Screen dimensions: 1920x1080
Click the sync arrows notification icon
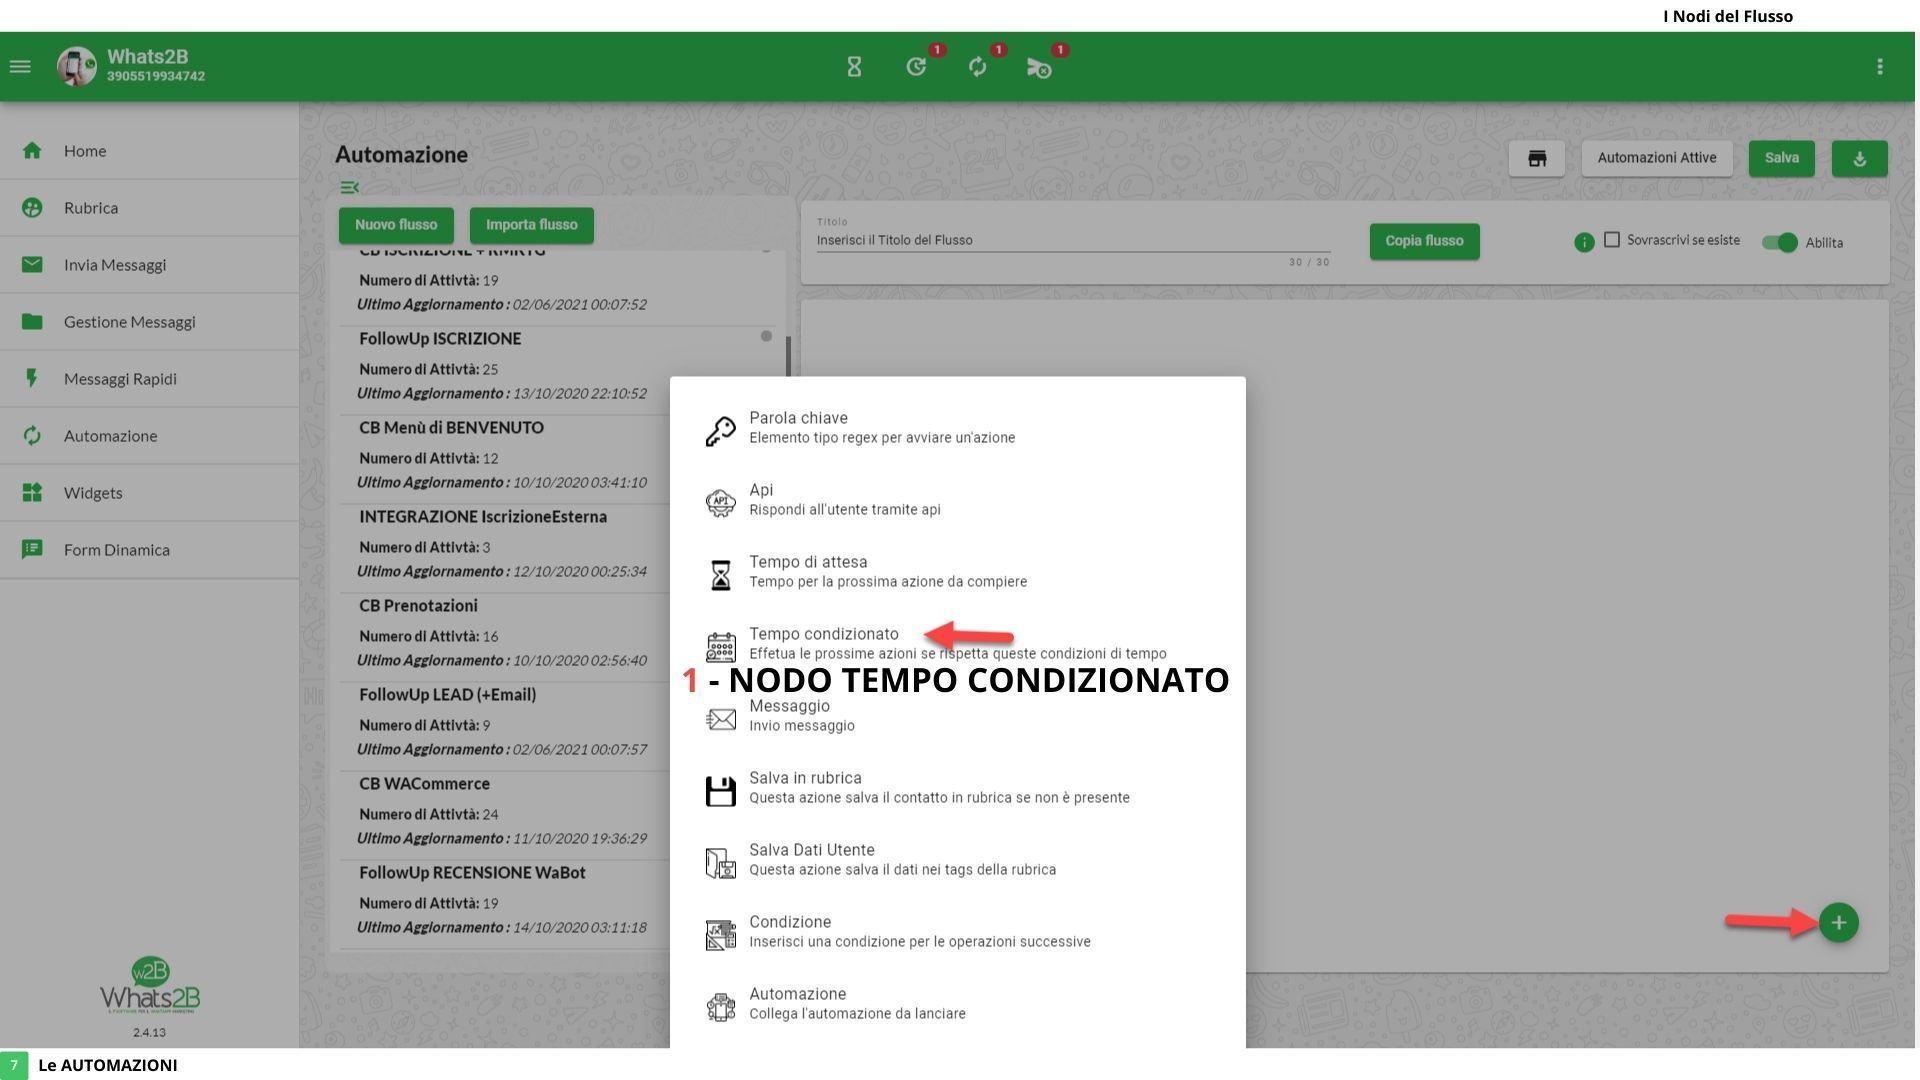(978, 67)
